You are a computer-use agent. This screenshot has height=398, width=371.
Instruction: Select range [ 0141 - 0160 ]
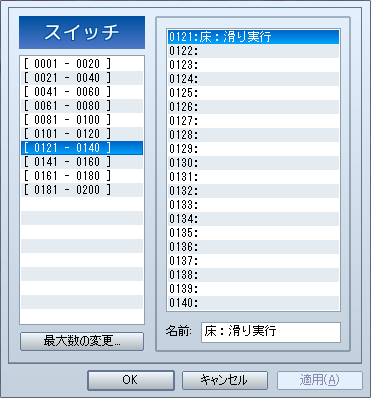tap(82, 162)
